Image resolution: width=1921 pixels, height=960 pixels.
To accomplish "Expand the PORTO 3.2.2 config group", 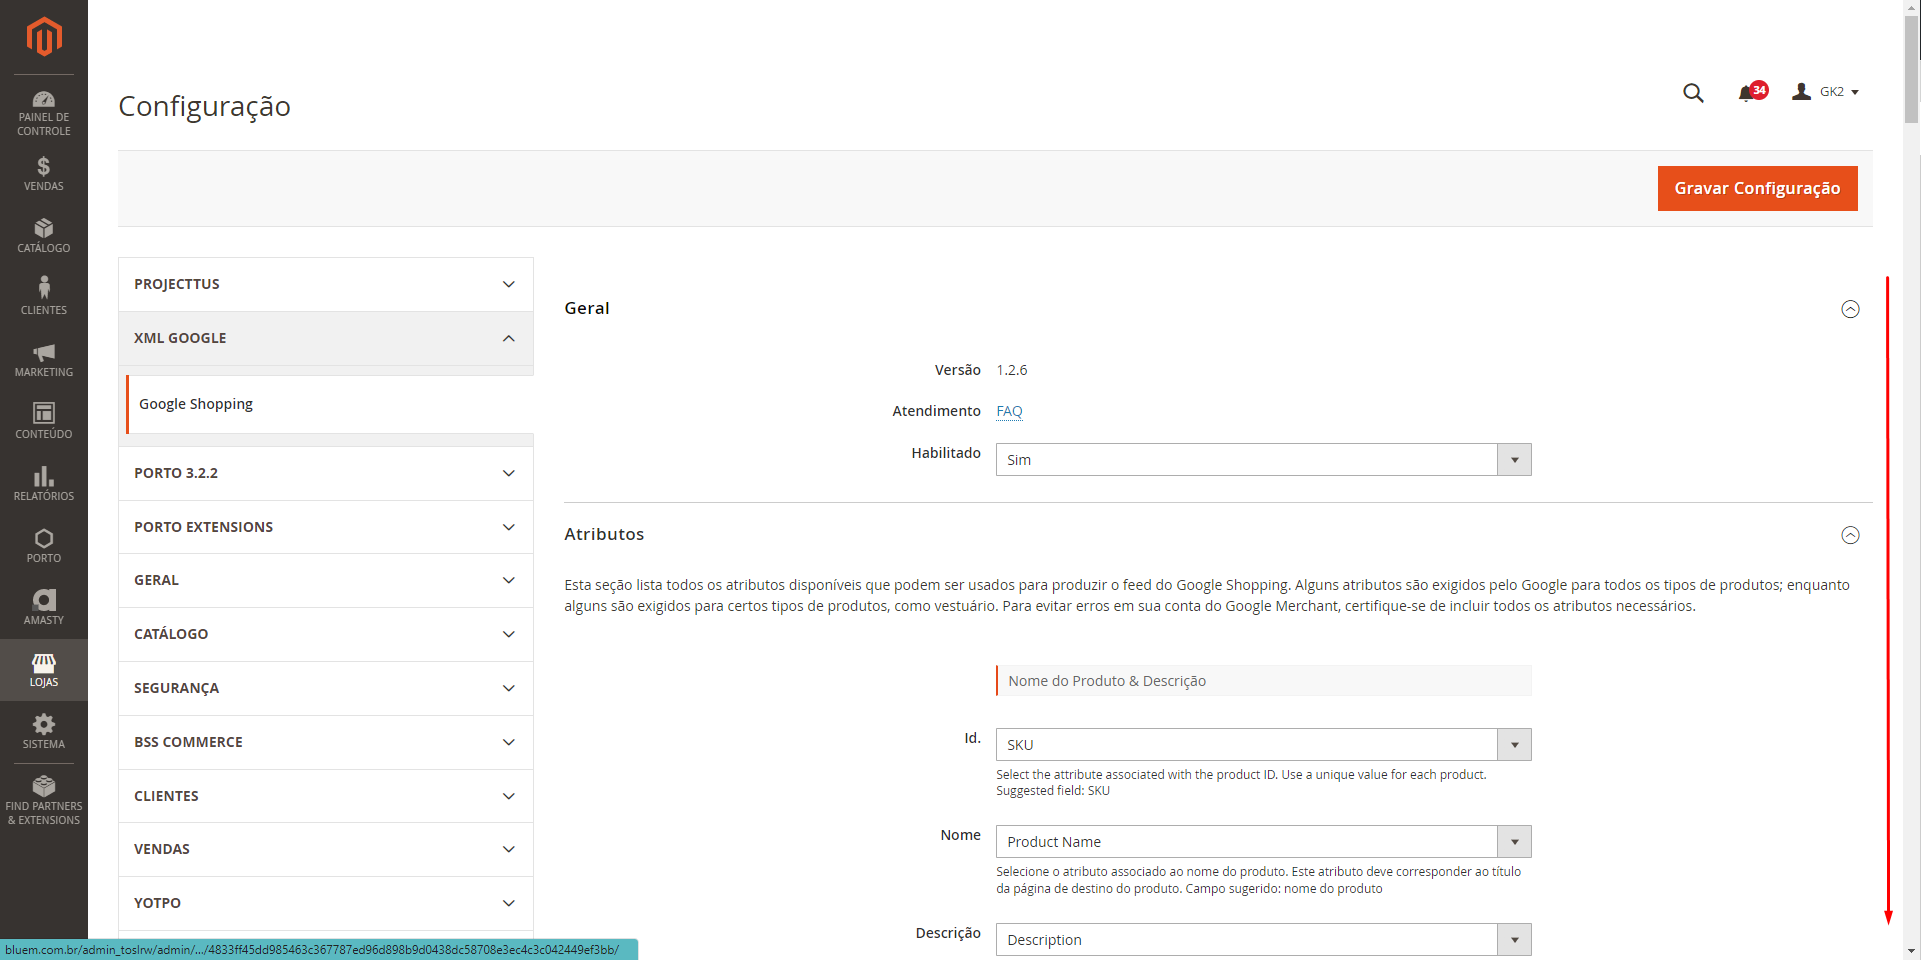I will 326,473.
